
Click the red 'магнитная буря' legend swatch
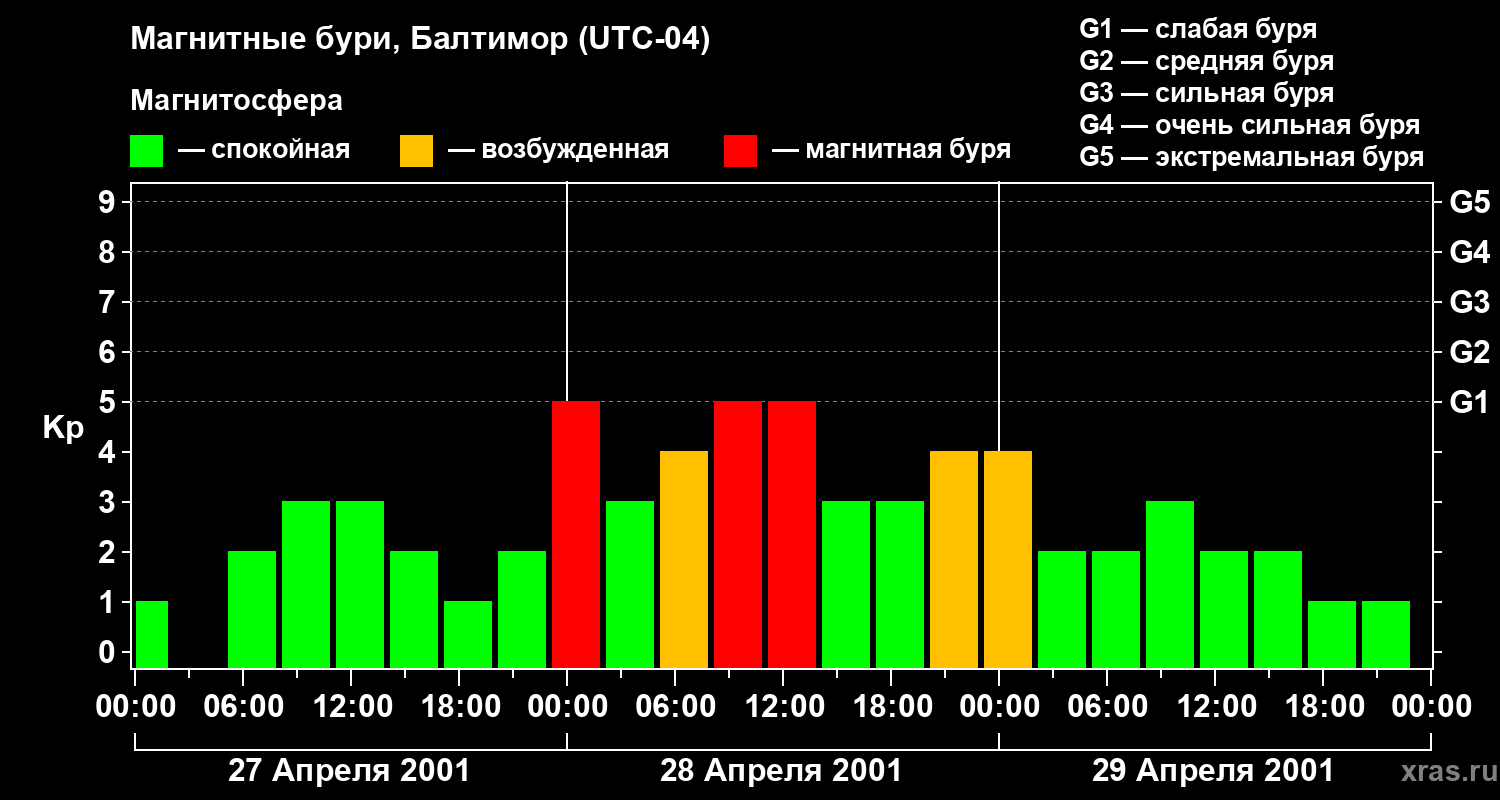(x=740, y=151)
